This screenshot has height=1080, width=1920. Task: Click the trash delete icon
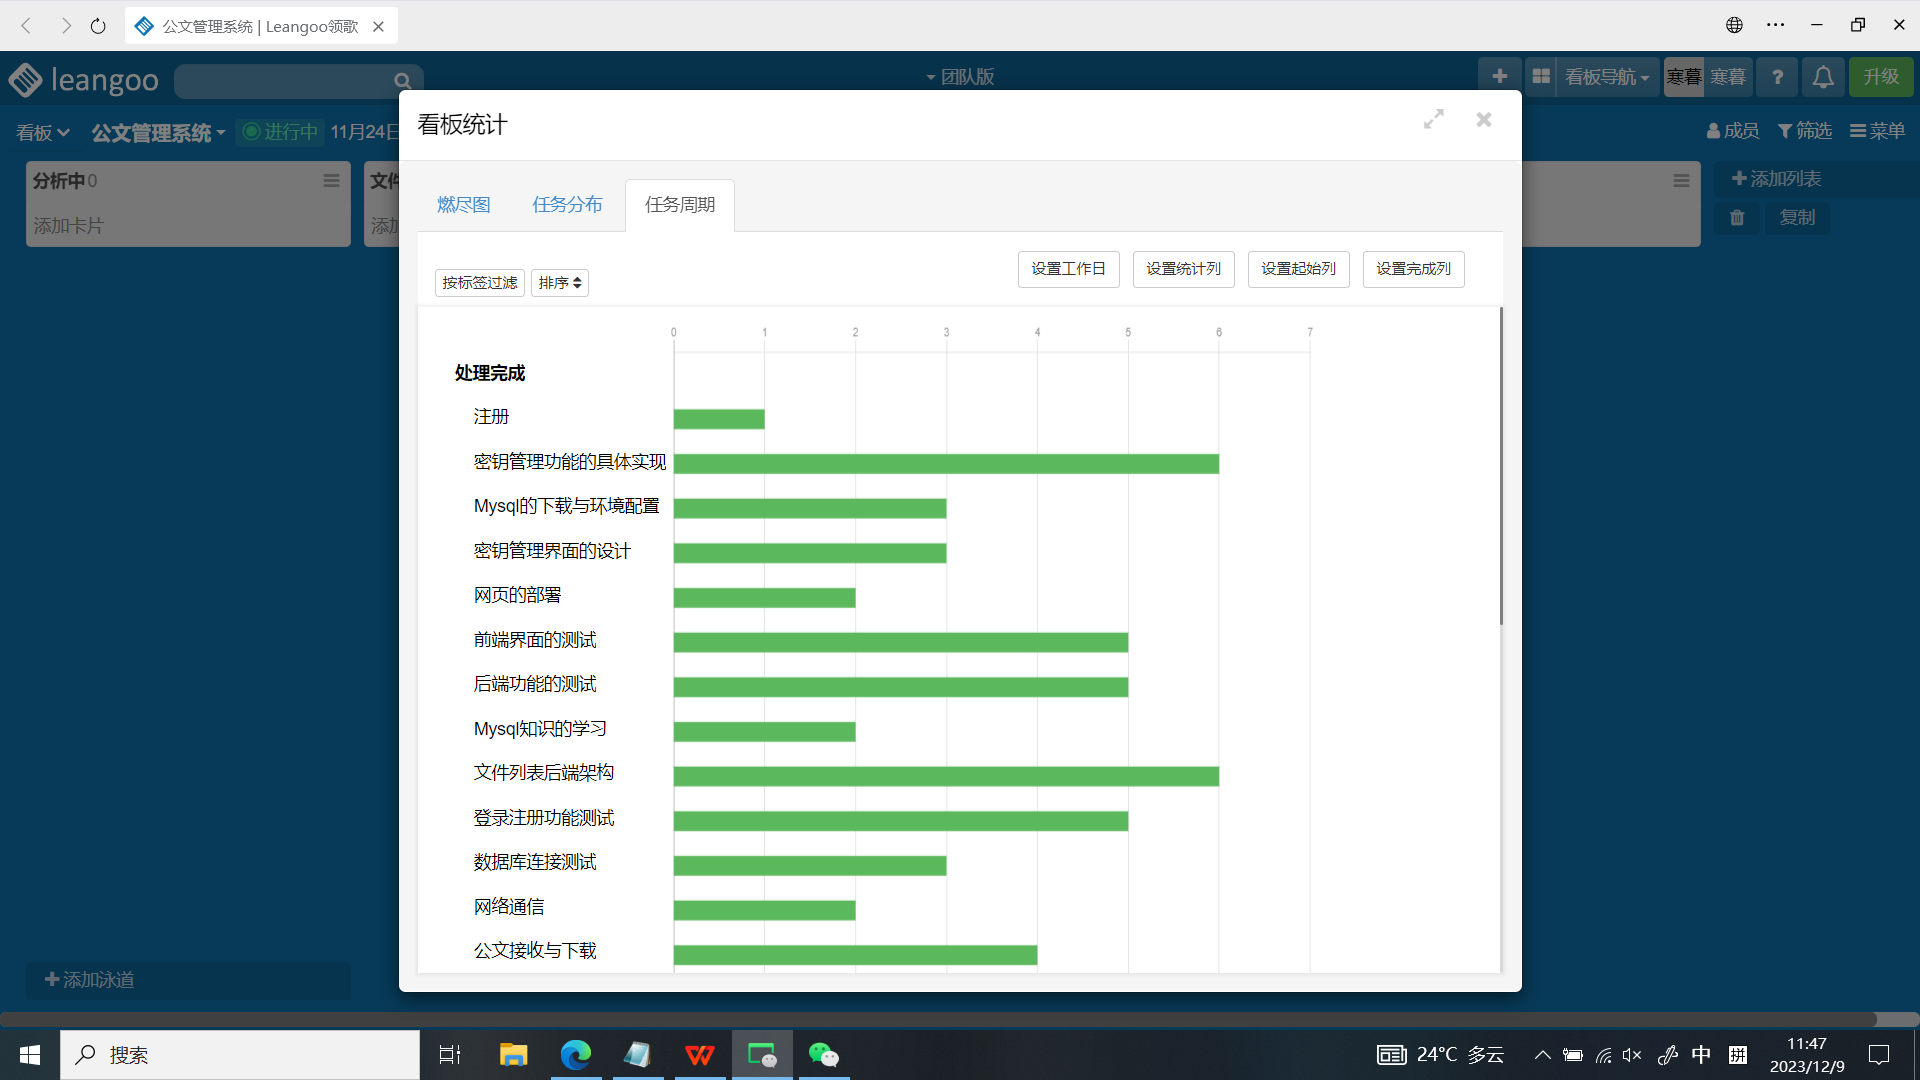pos(1737,218)
